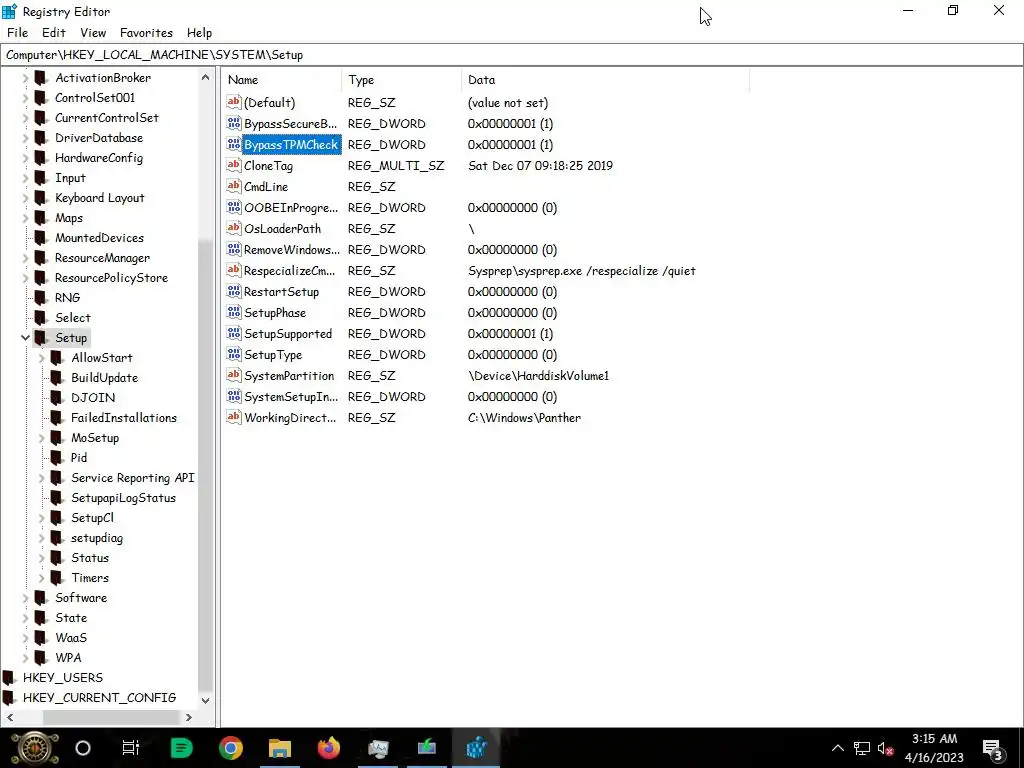This screenshot has width=1024, height=768.
Task: Open the Edit menu
Action: [54, 33]
